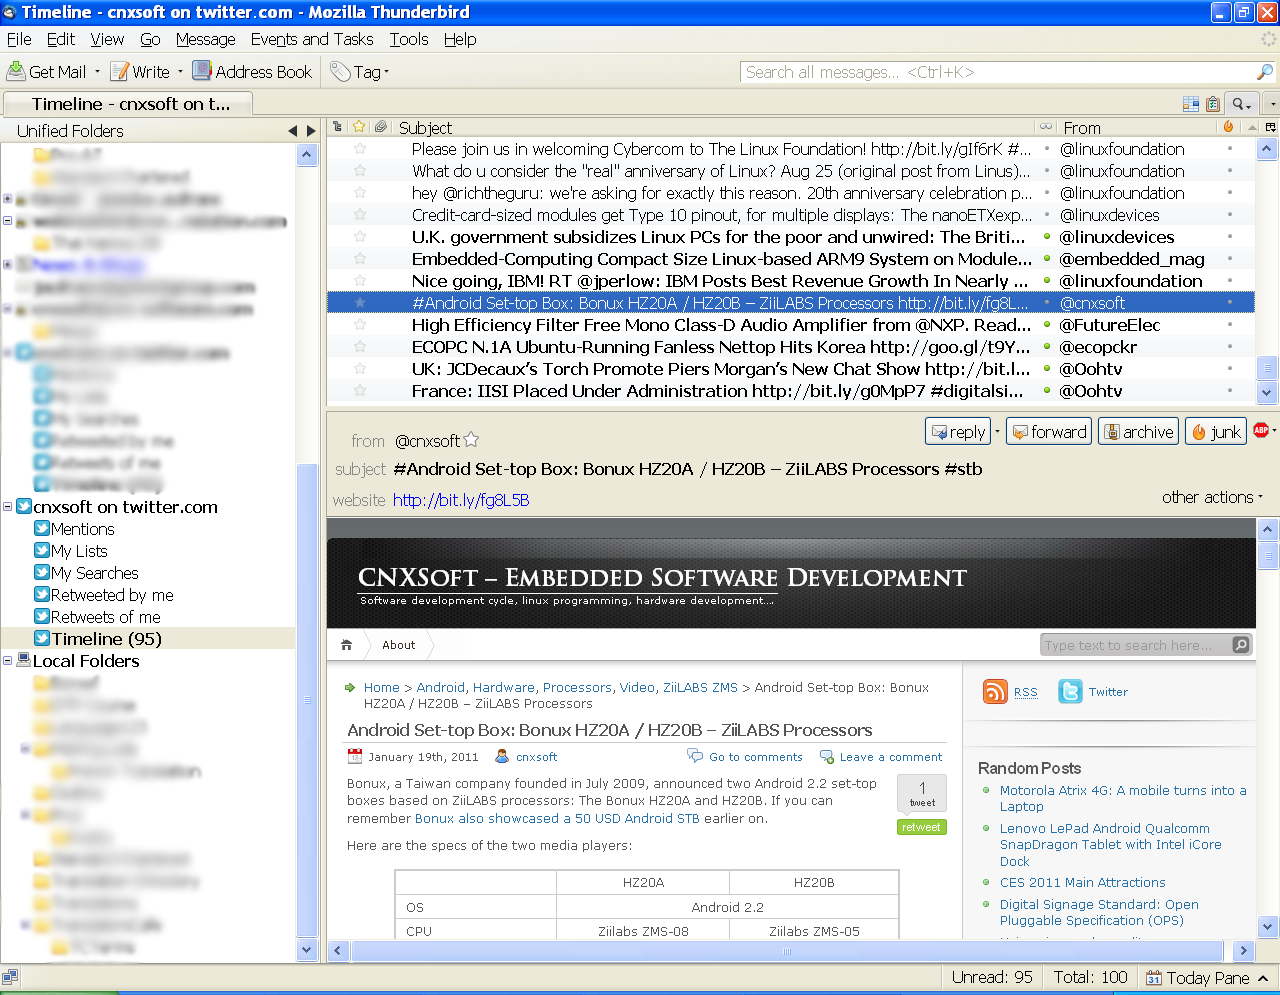Sort by starred column header
This screenshot has height=995, width=1280.
coord(360,127)
